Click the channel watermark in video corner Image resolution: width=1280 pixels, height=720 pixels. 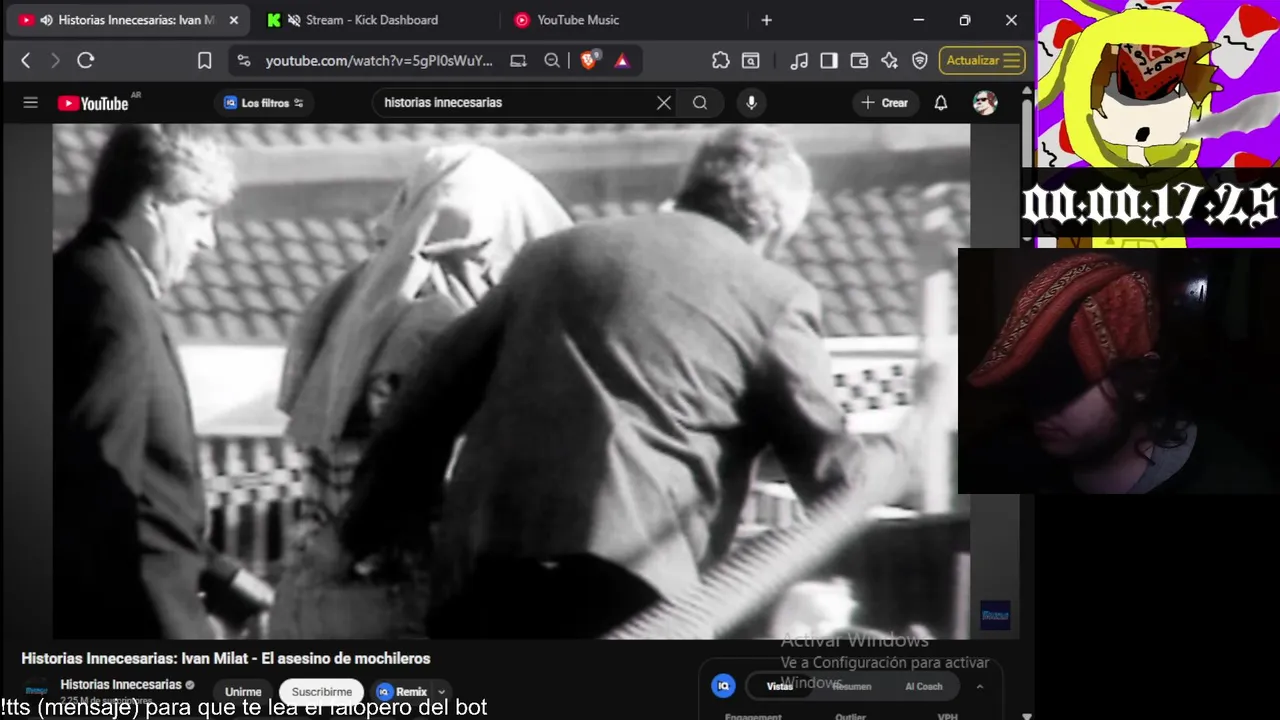tap(995, 615)
